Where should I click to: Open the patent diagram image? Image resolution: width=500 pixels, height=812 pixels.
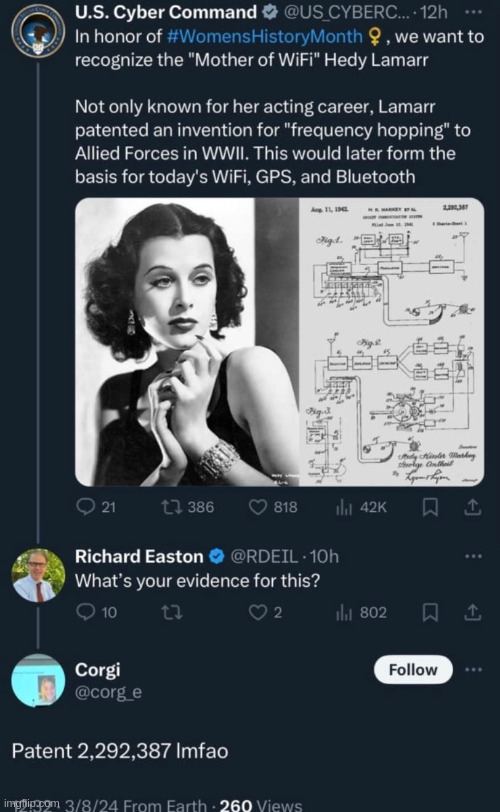pyautogui.click(x=391, y=342)
